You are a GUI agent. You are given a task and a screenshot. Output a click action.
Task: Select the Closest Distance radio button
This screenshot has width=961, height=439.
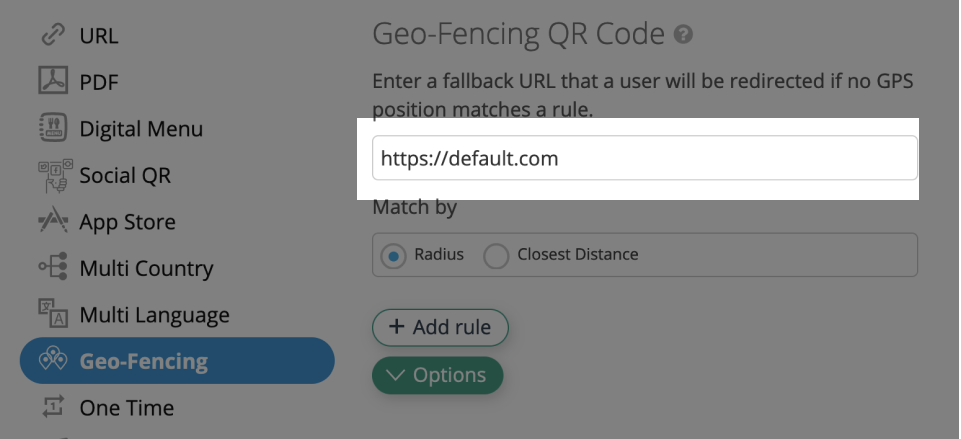click(x=496, y=255)
